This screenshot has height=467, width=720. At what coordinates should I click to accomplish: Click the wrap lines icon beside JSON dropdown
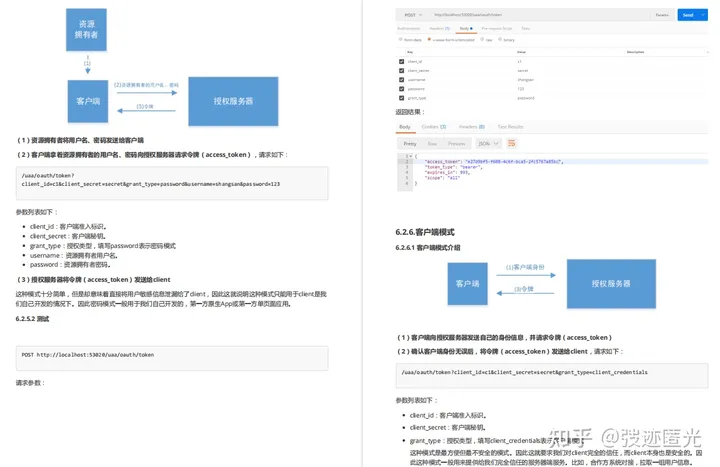click(512, 144)
